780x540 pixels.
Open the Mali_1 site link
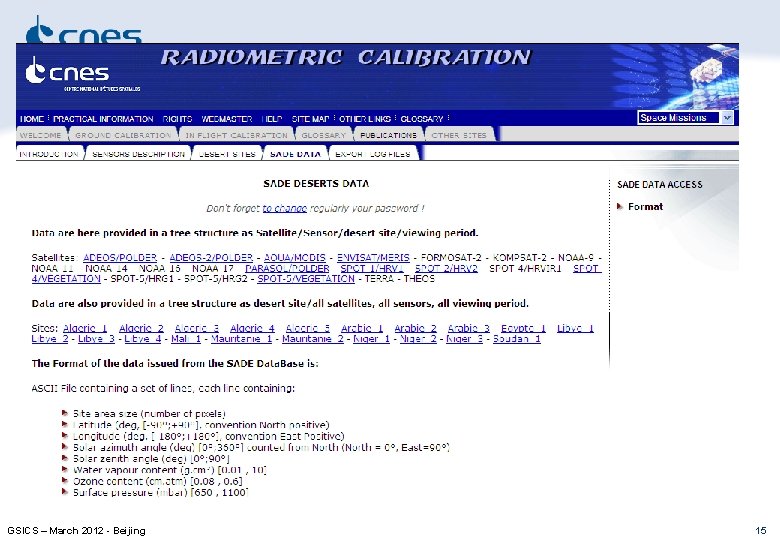(186, 339)
